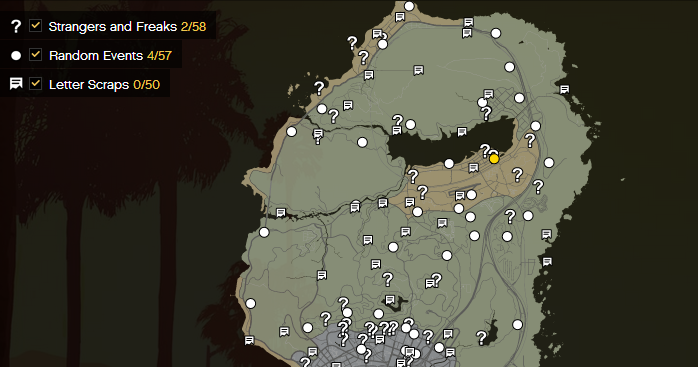Toggle the Random Events checkbox
This screenshot has height=367, width=698.
tap(36, 55)
